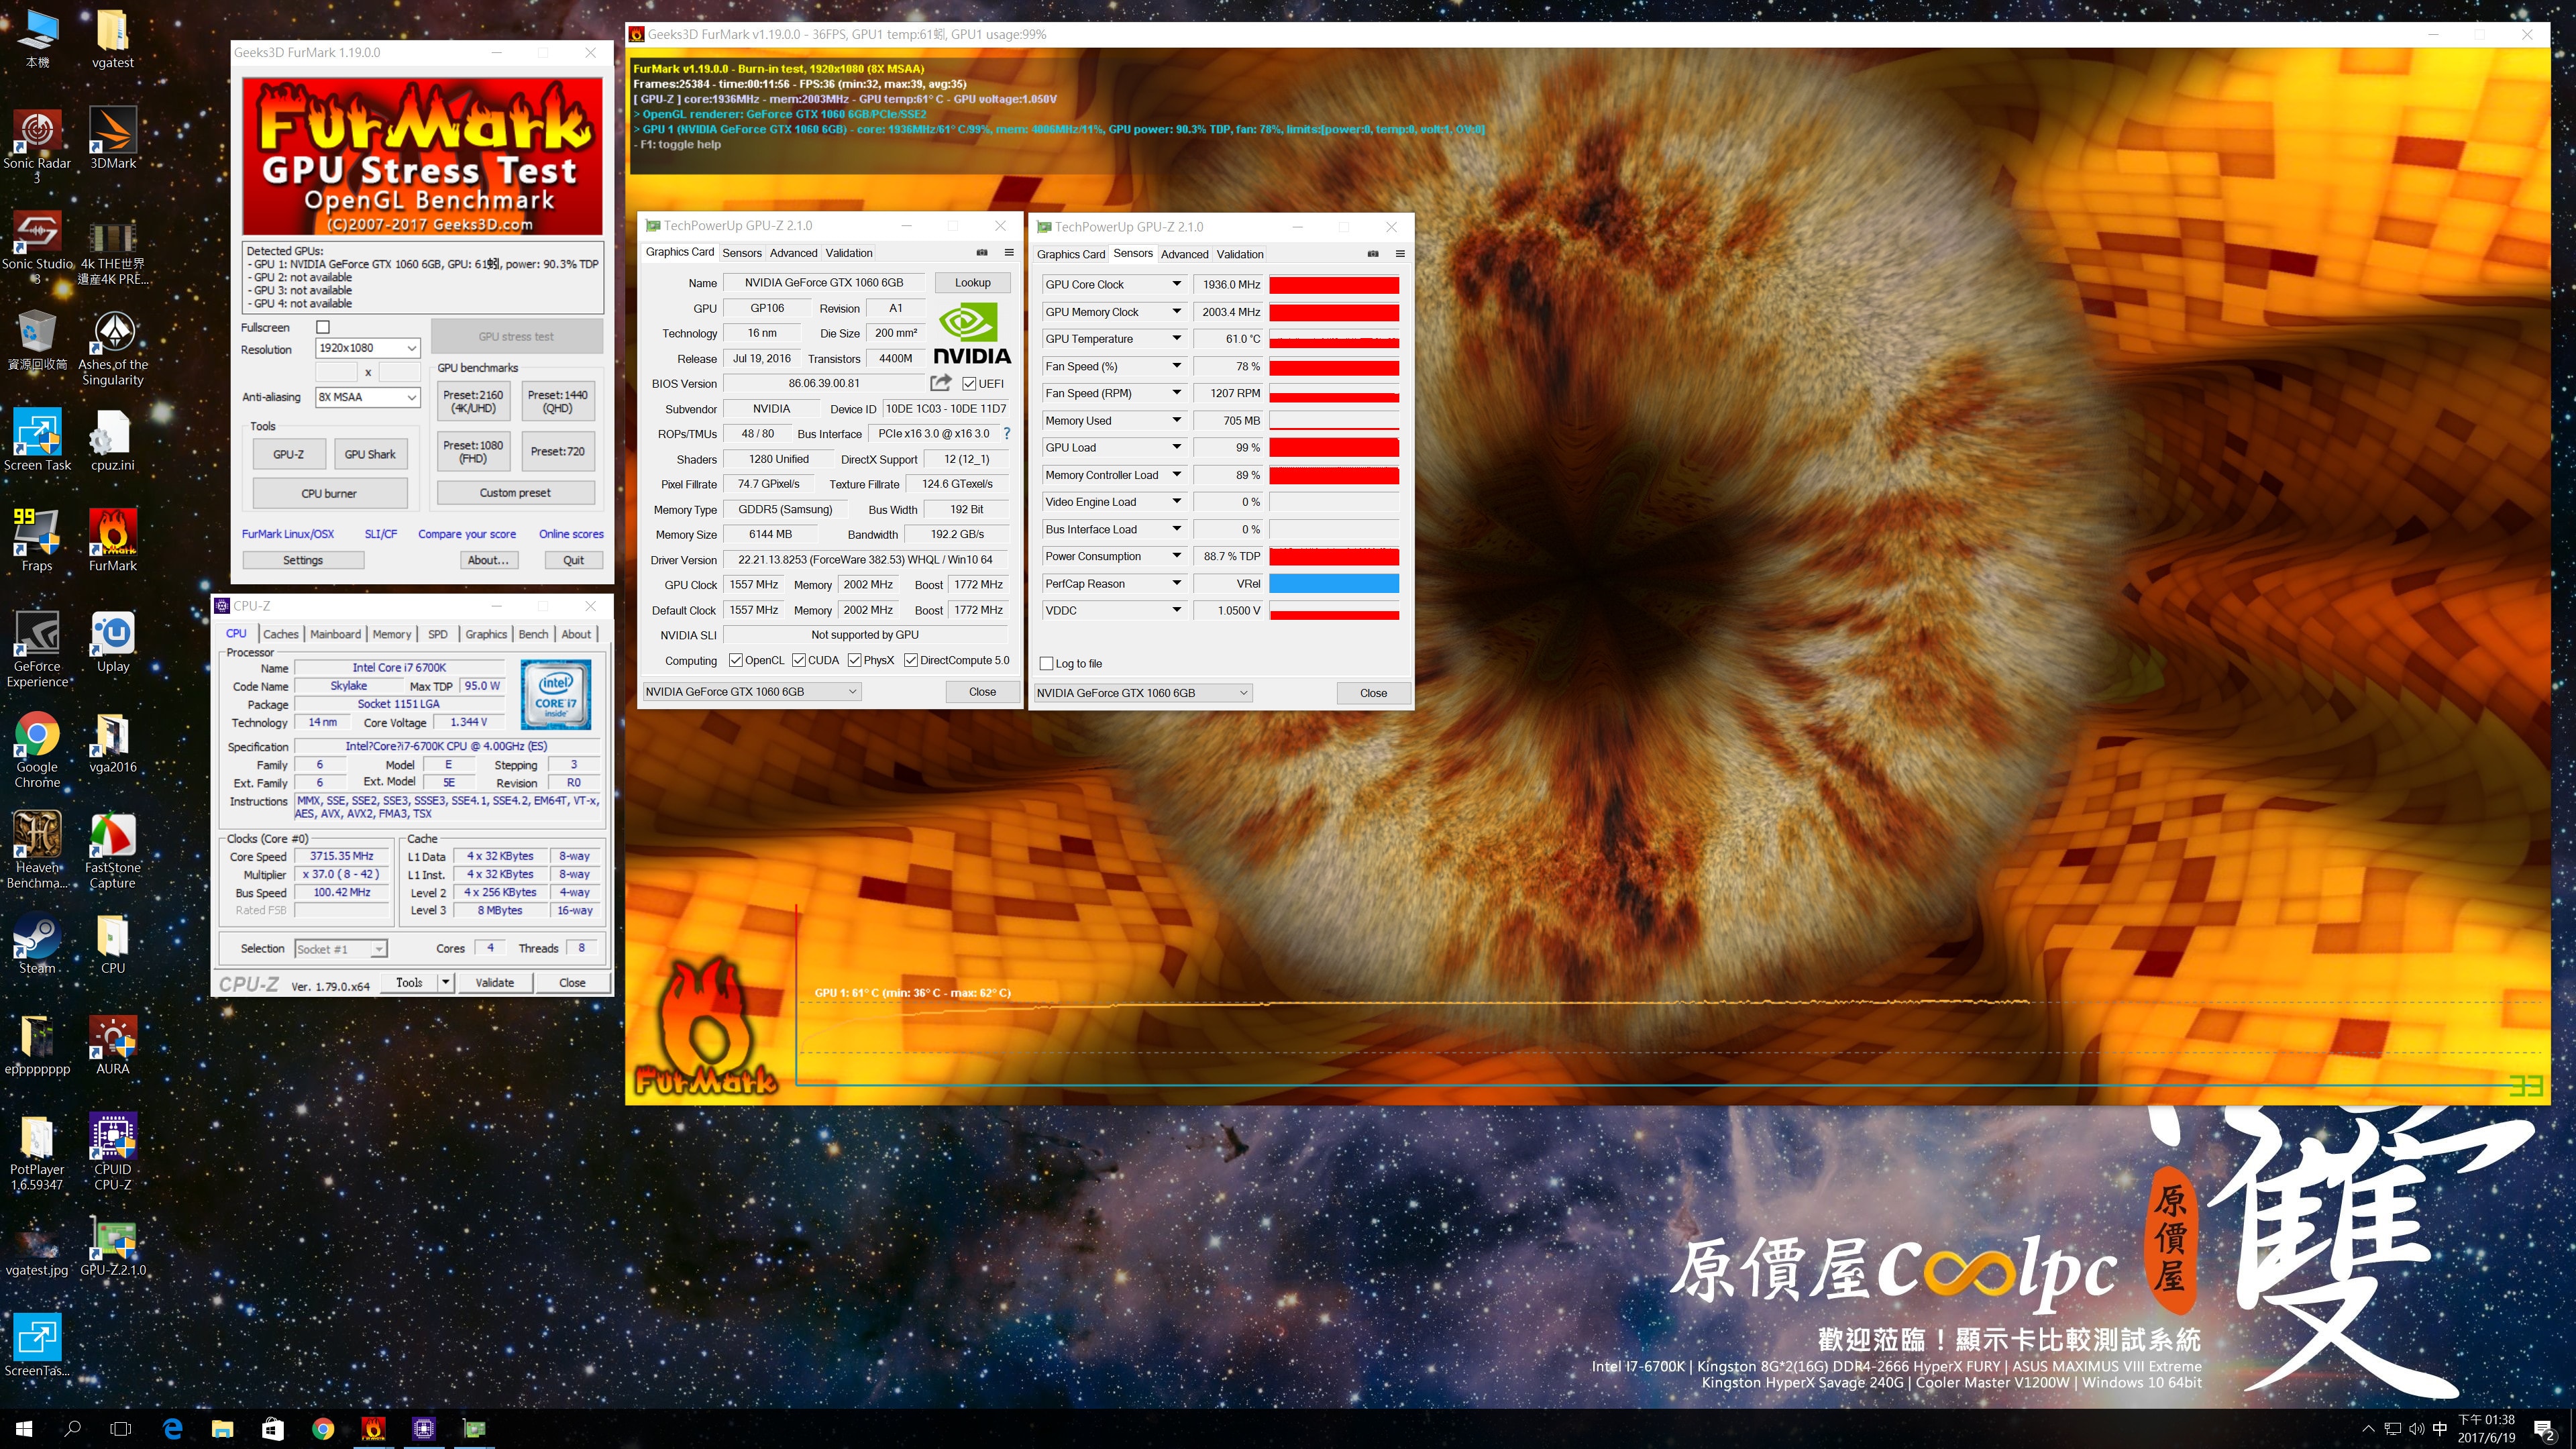The image size is (2576, 1449).
Task: Switch to Mainboard tab in CPU-Z
Action: pyautogui.click(x=335, y=634)
